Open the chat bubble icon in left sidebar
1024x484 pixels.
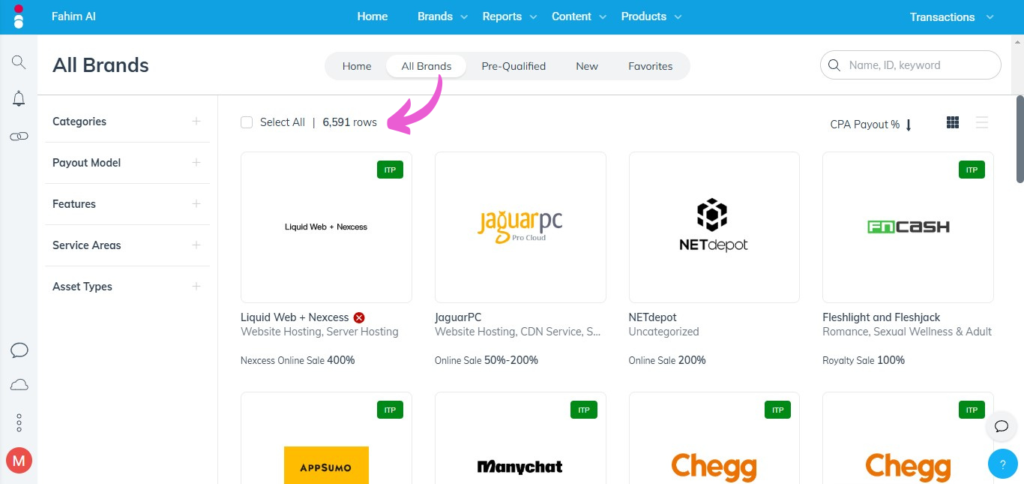19,350
